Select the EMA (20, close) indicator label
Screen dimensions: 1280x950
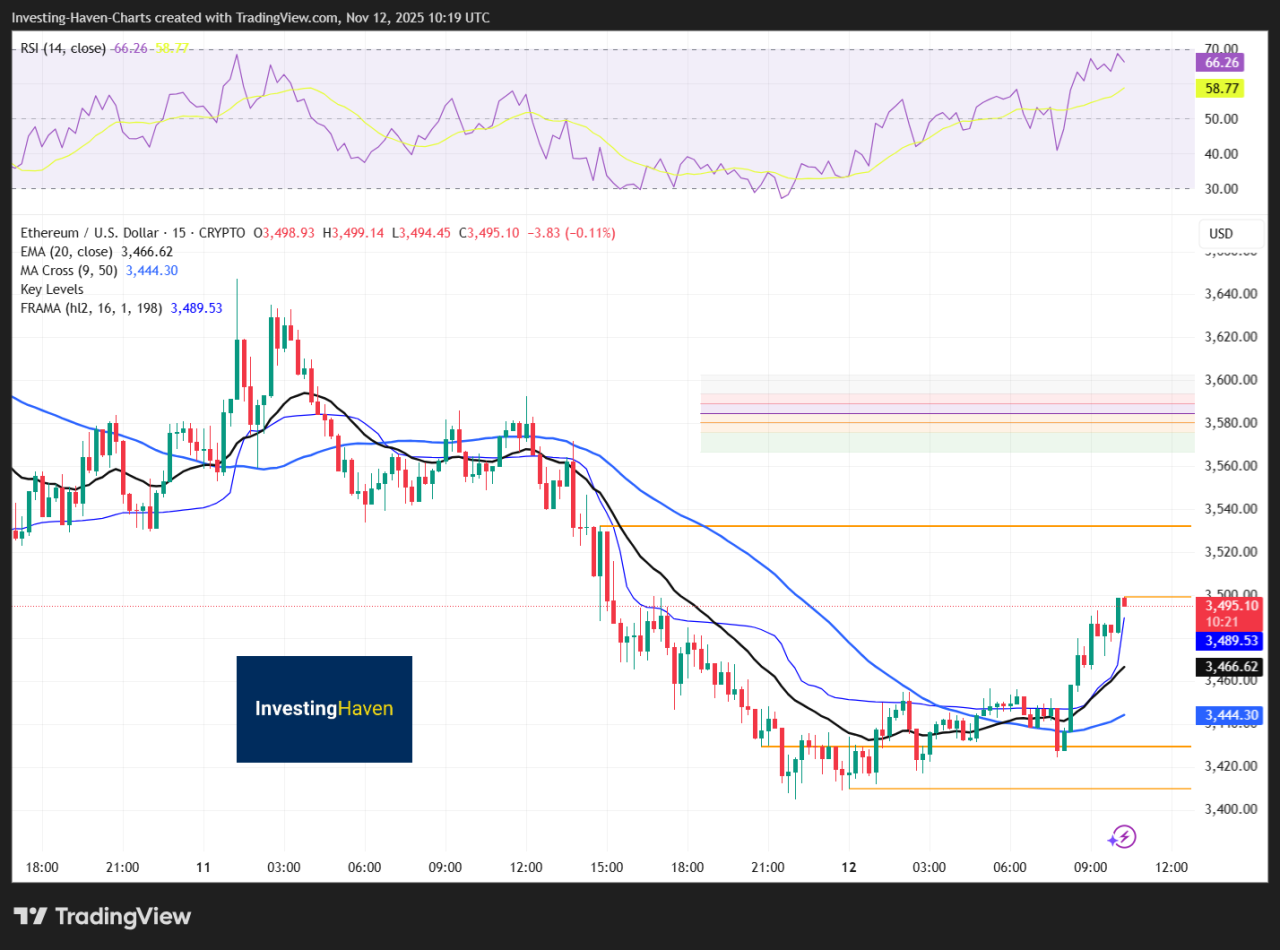[x=70, y=251]
